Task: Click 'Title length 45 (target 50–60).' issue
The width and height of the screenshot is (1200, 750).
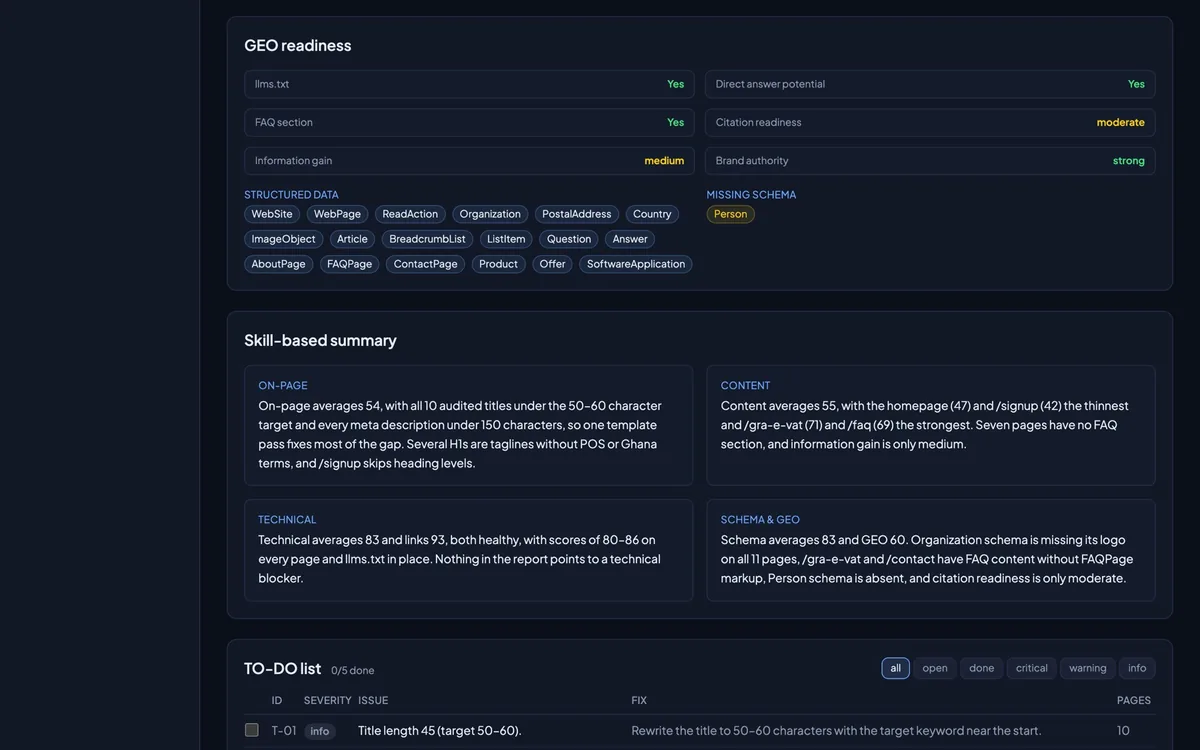Action: click(440, 731)
